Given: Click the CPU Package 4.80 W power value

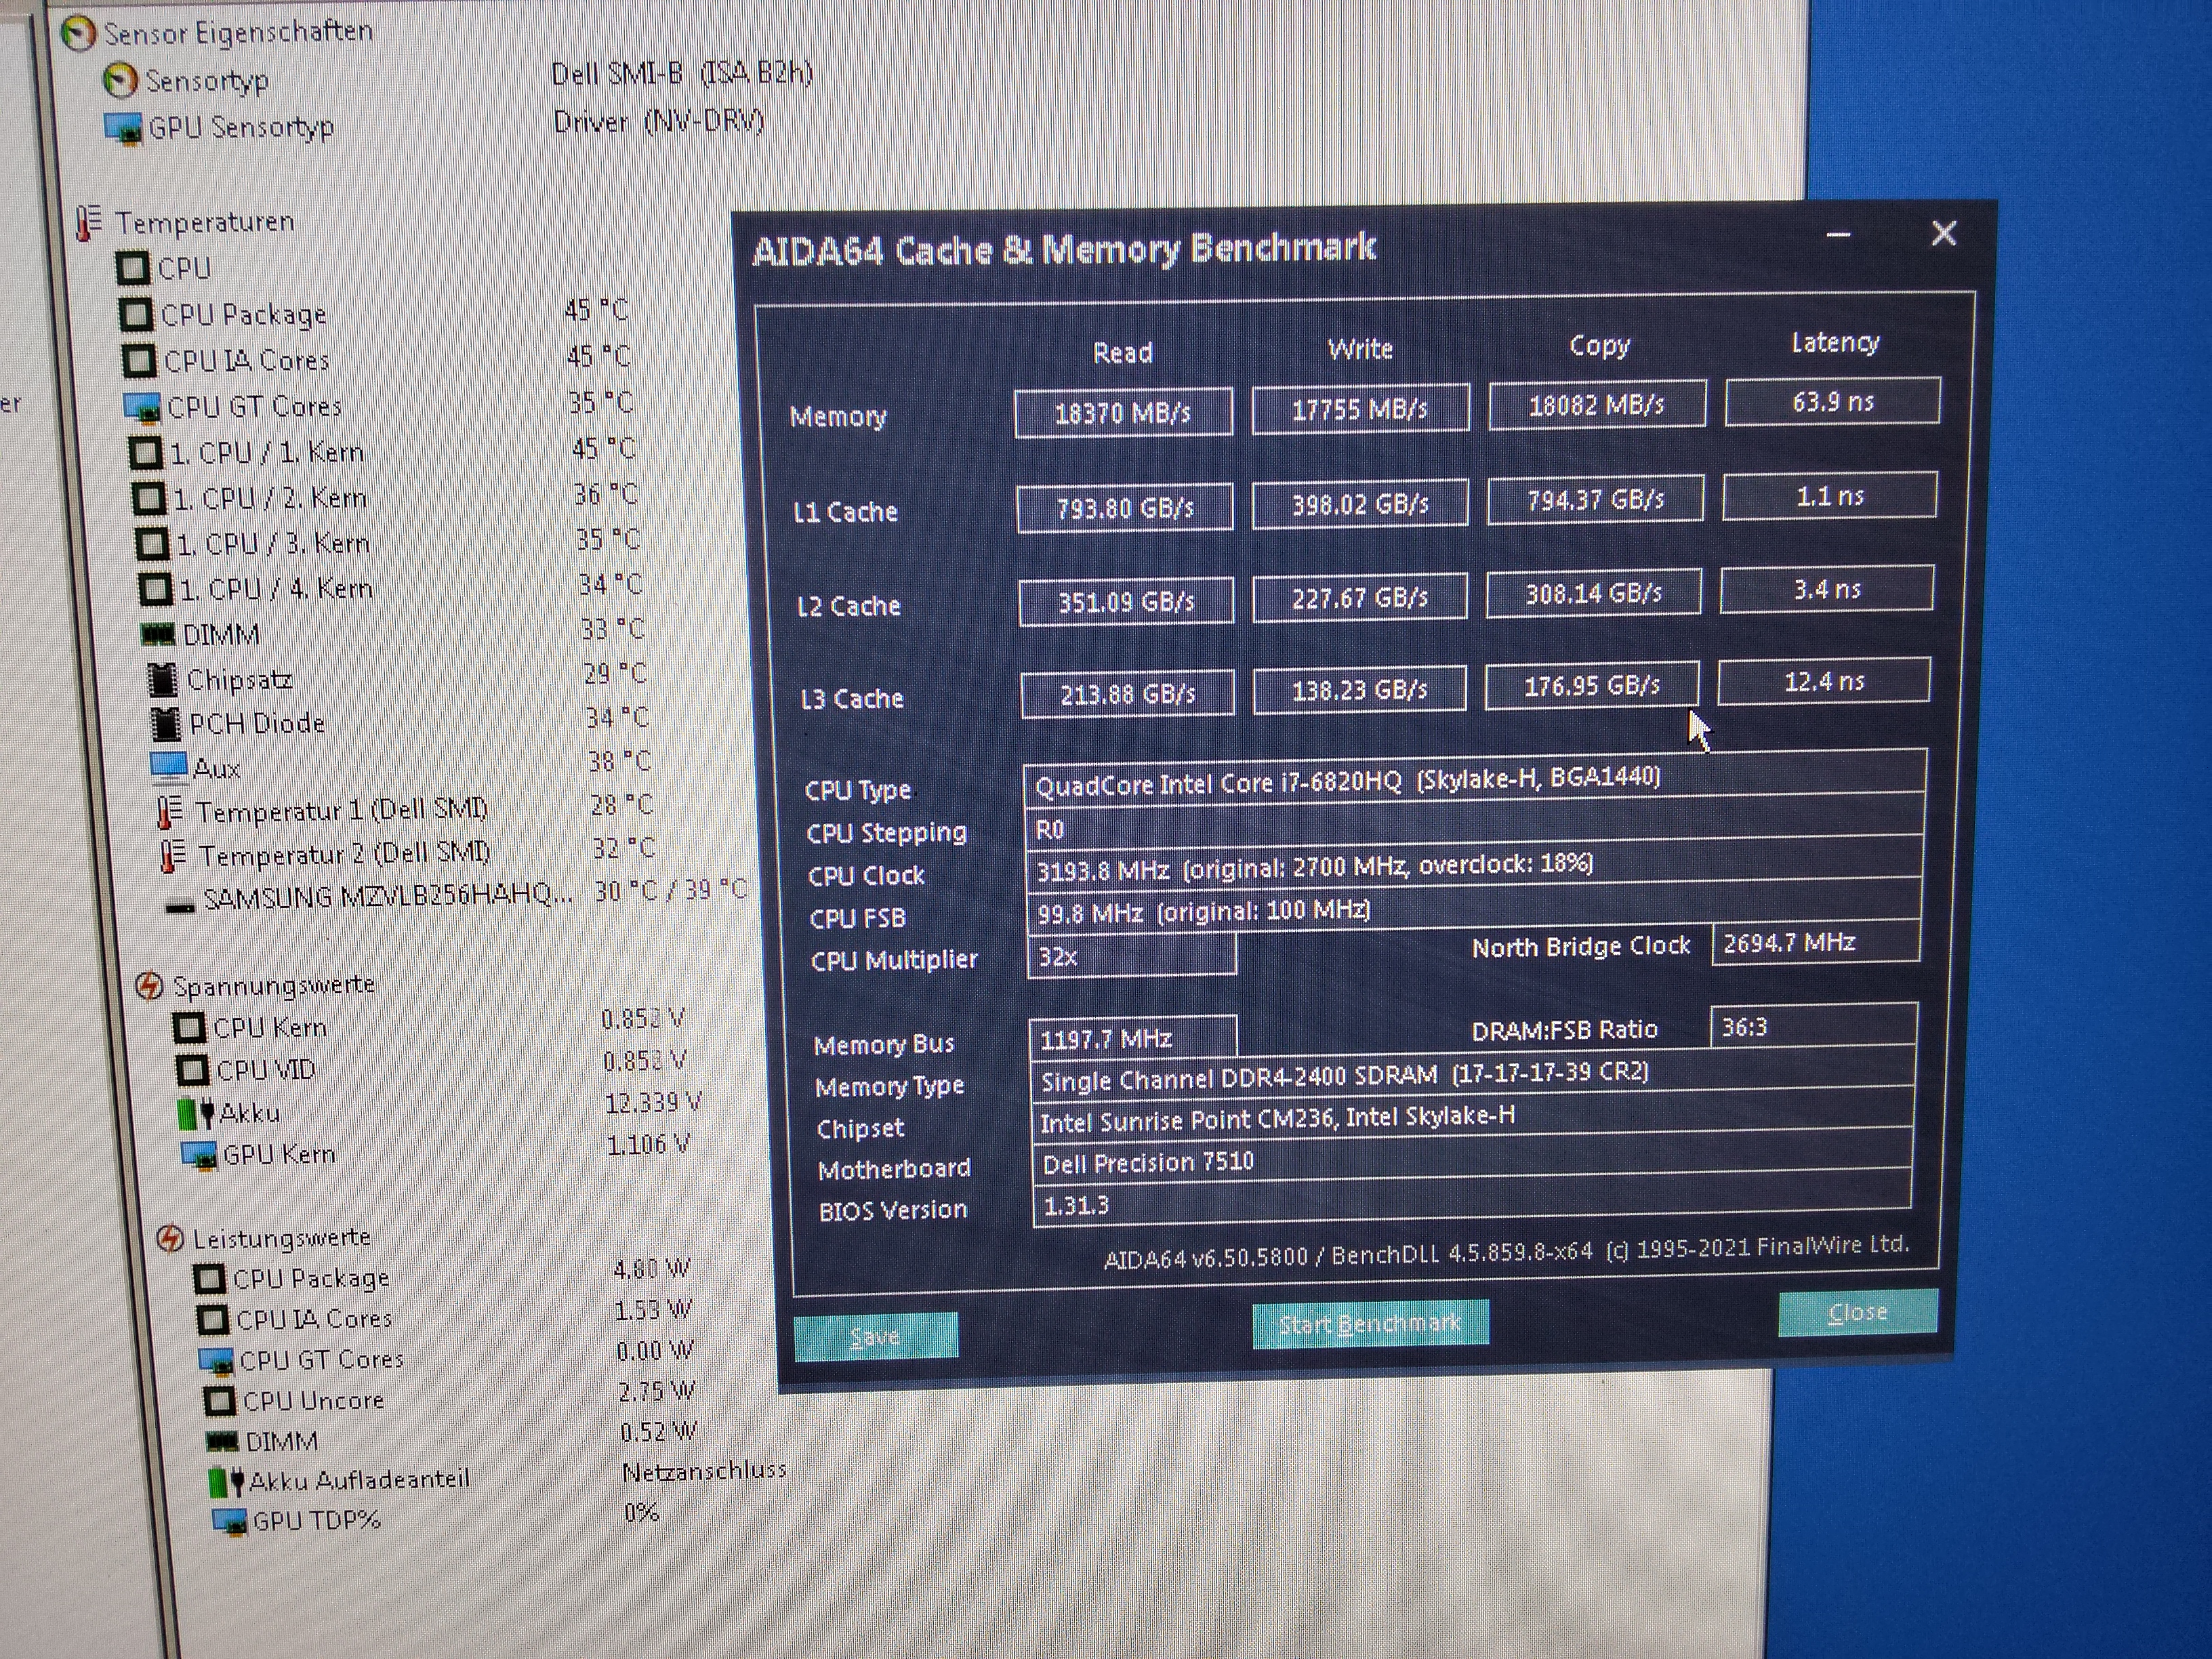Looking at the screenshot, I should coord(652,1268).
